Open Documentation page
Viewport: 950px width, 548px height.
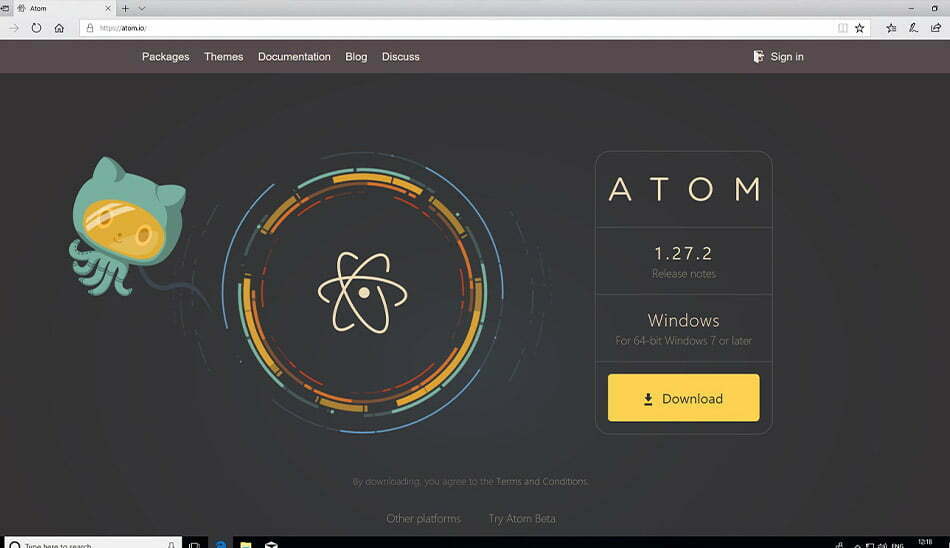tap(294, 56)
